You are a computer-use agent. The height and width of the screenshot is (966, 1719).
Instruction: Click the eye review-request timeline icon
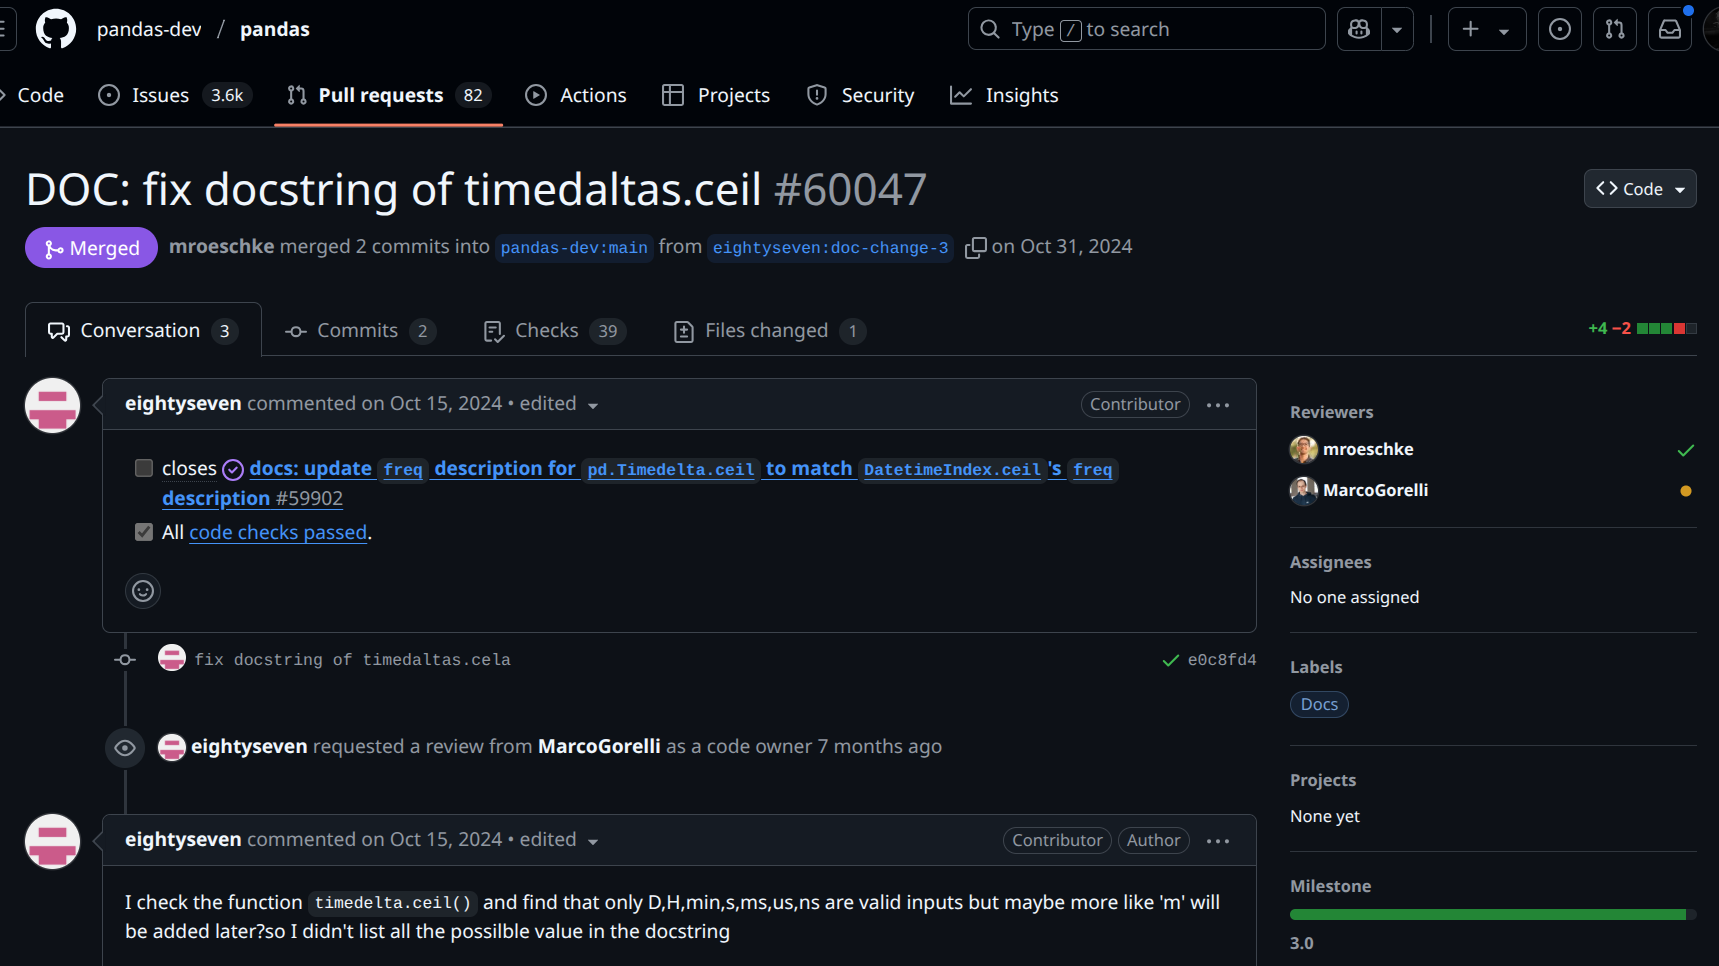pos(125,747)
